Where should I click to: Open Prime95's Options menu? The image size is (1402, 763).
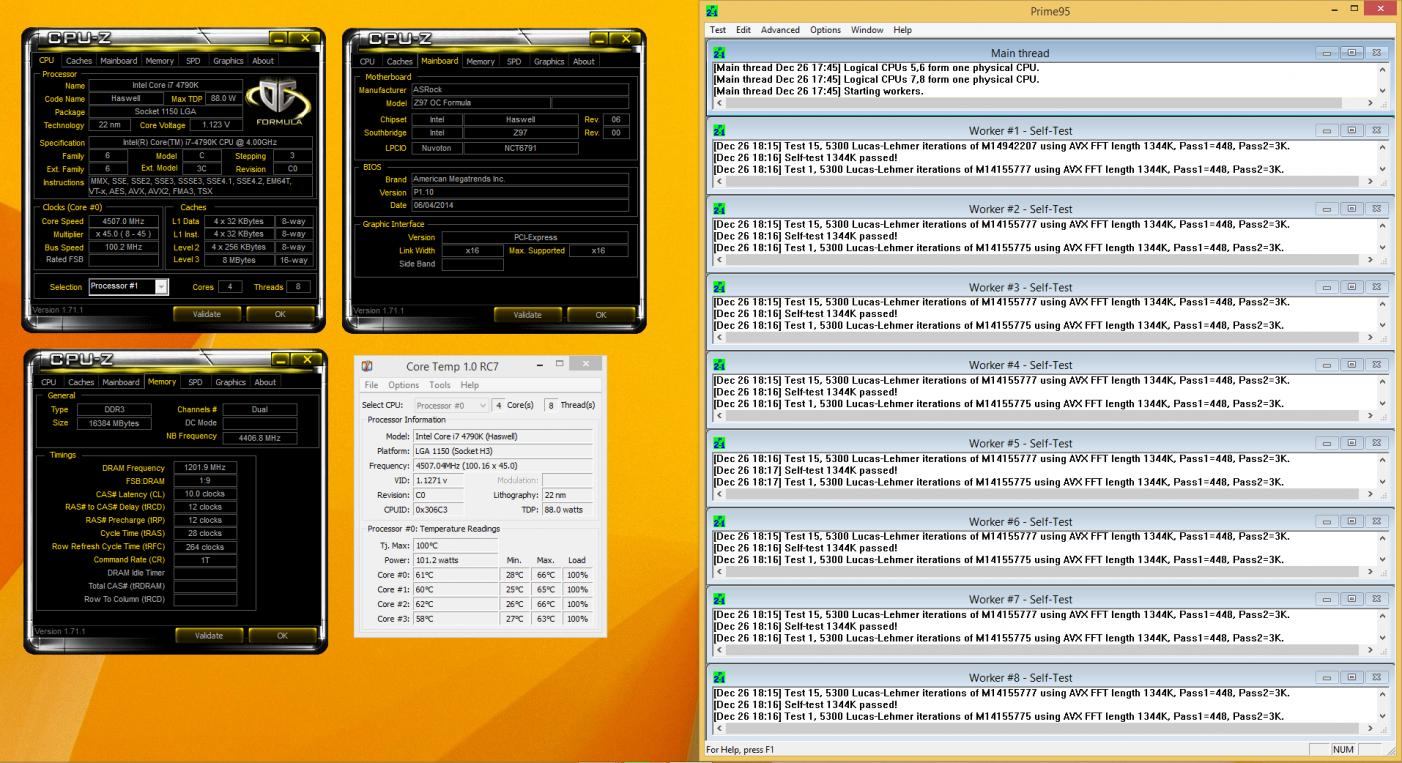point(825,30)
